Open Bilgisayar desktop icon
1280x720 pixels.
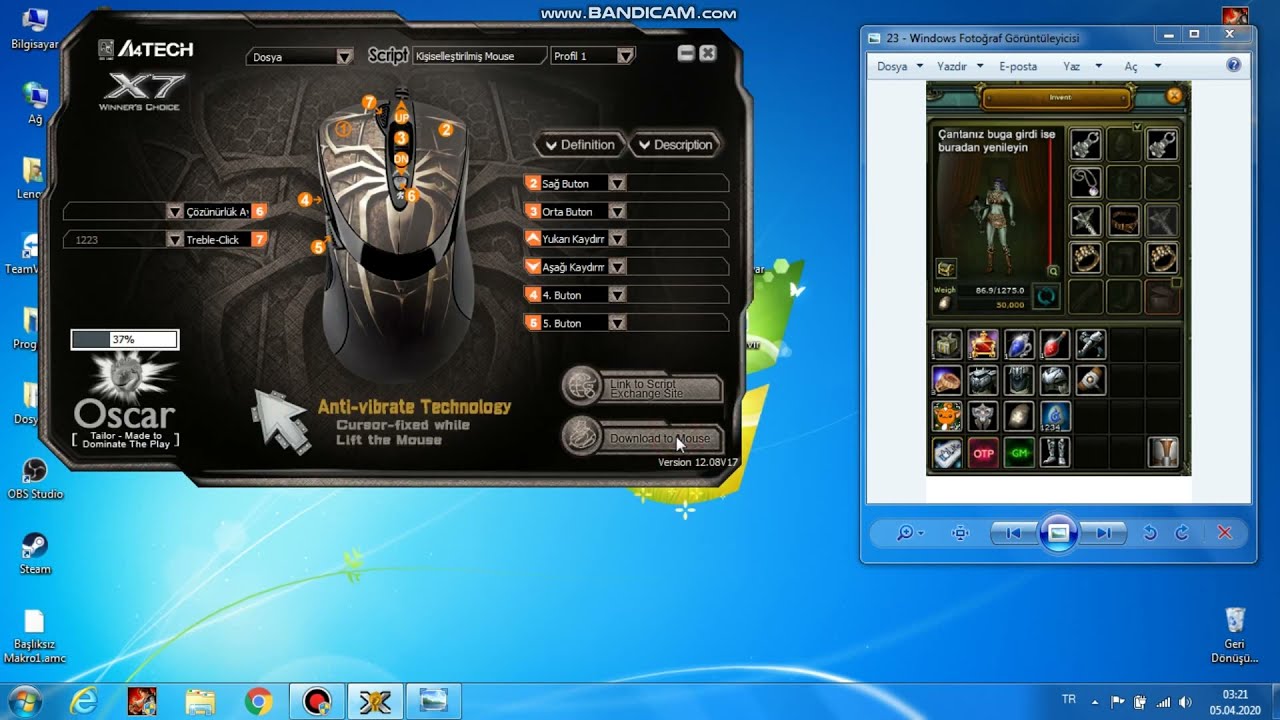pyautogui.click(x=34, y=28)
